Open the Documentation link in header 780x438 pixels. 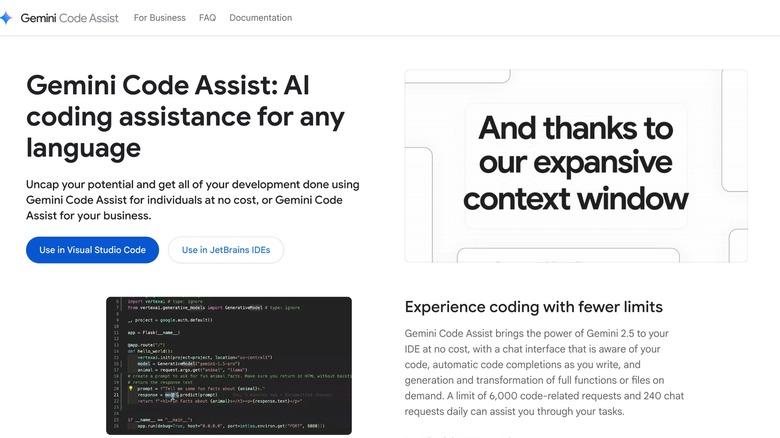[x=261, y=18]
